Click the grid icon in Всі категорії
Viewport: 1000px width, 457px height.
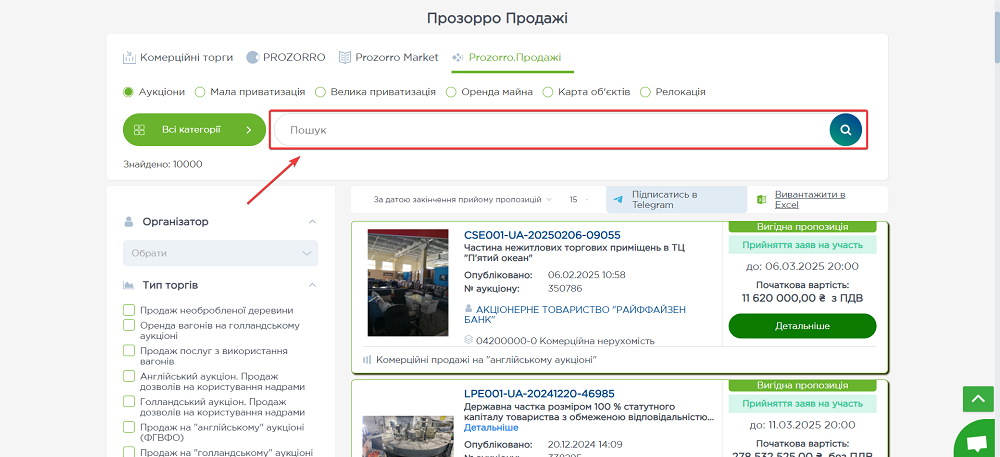[x=140, y=130]
